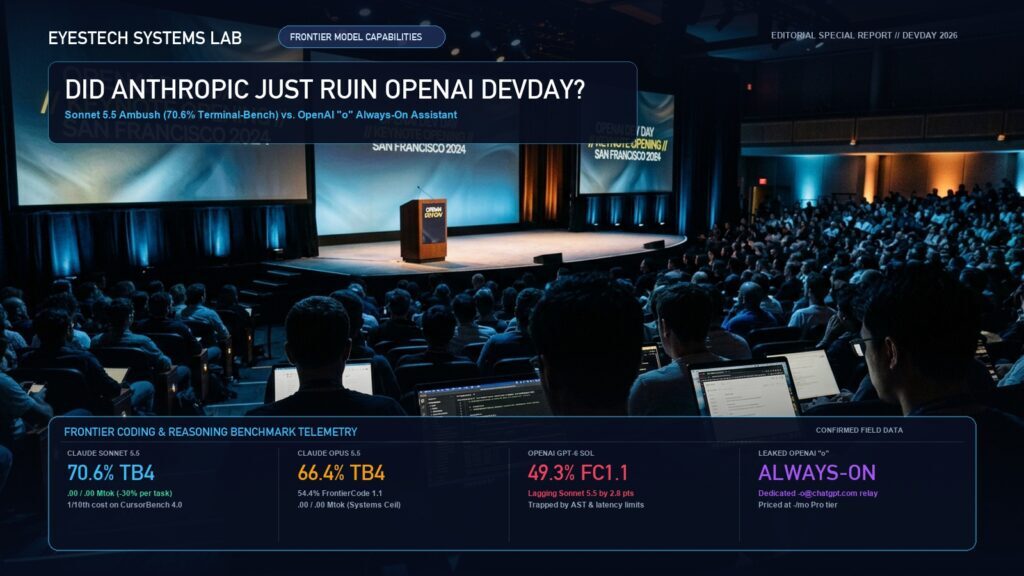This screenshot has height=576, width=1024.
Task: Click '1/10th cost on CursorBench 4.0' line
Action: point(125,504)
